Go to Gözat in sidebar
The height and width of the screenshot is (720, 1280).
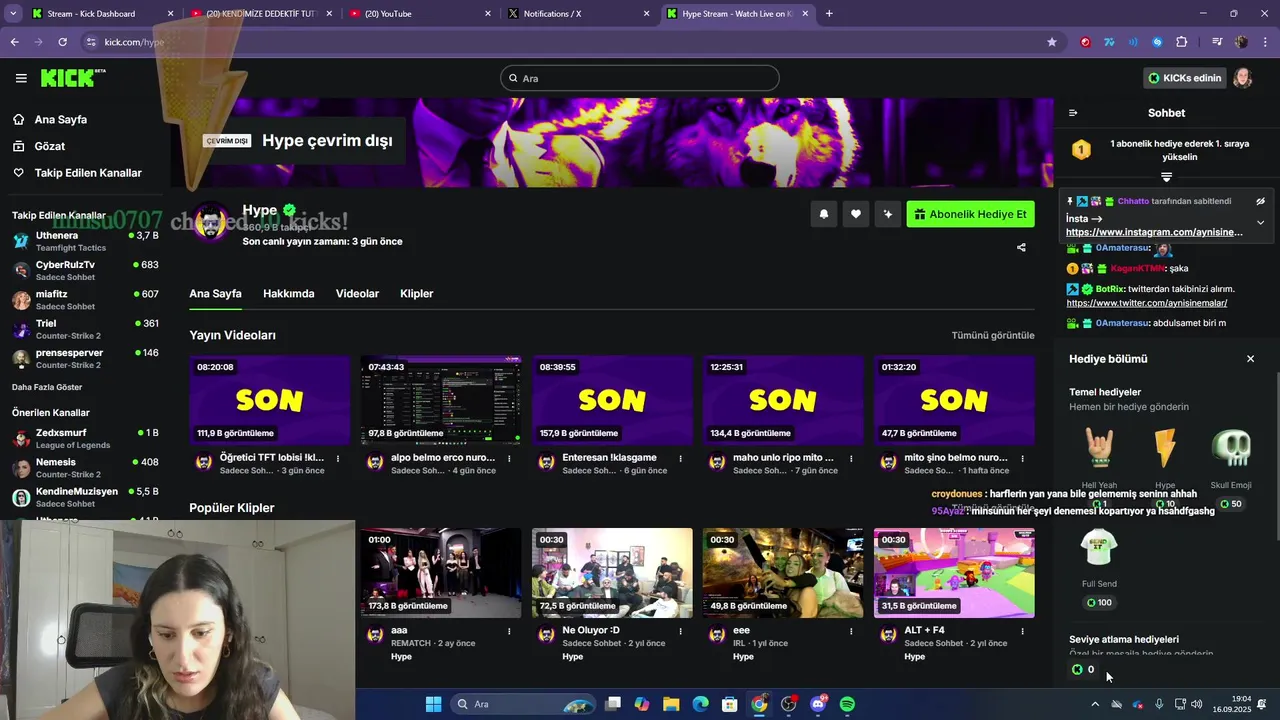49,146
